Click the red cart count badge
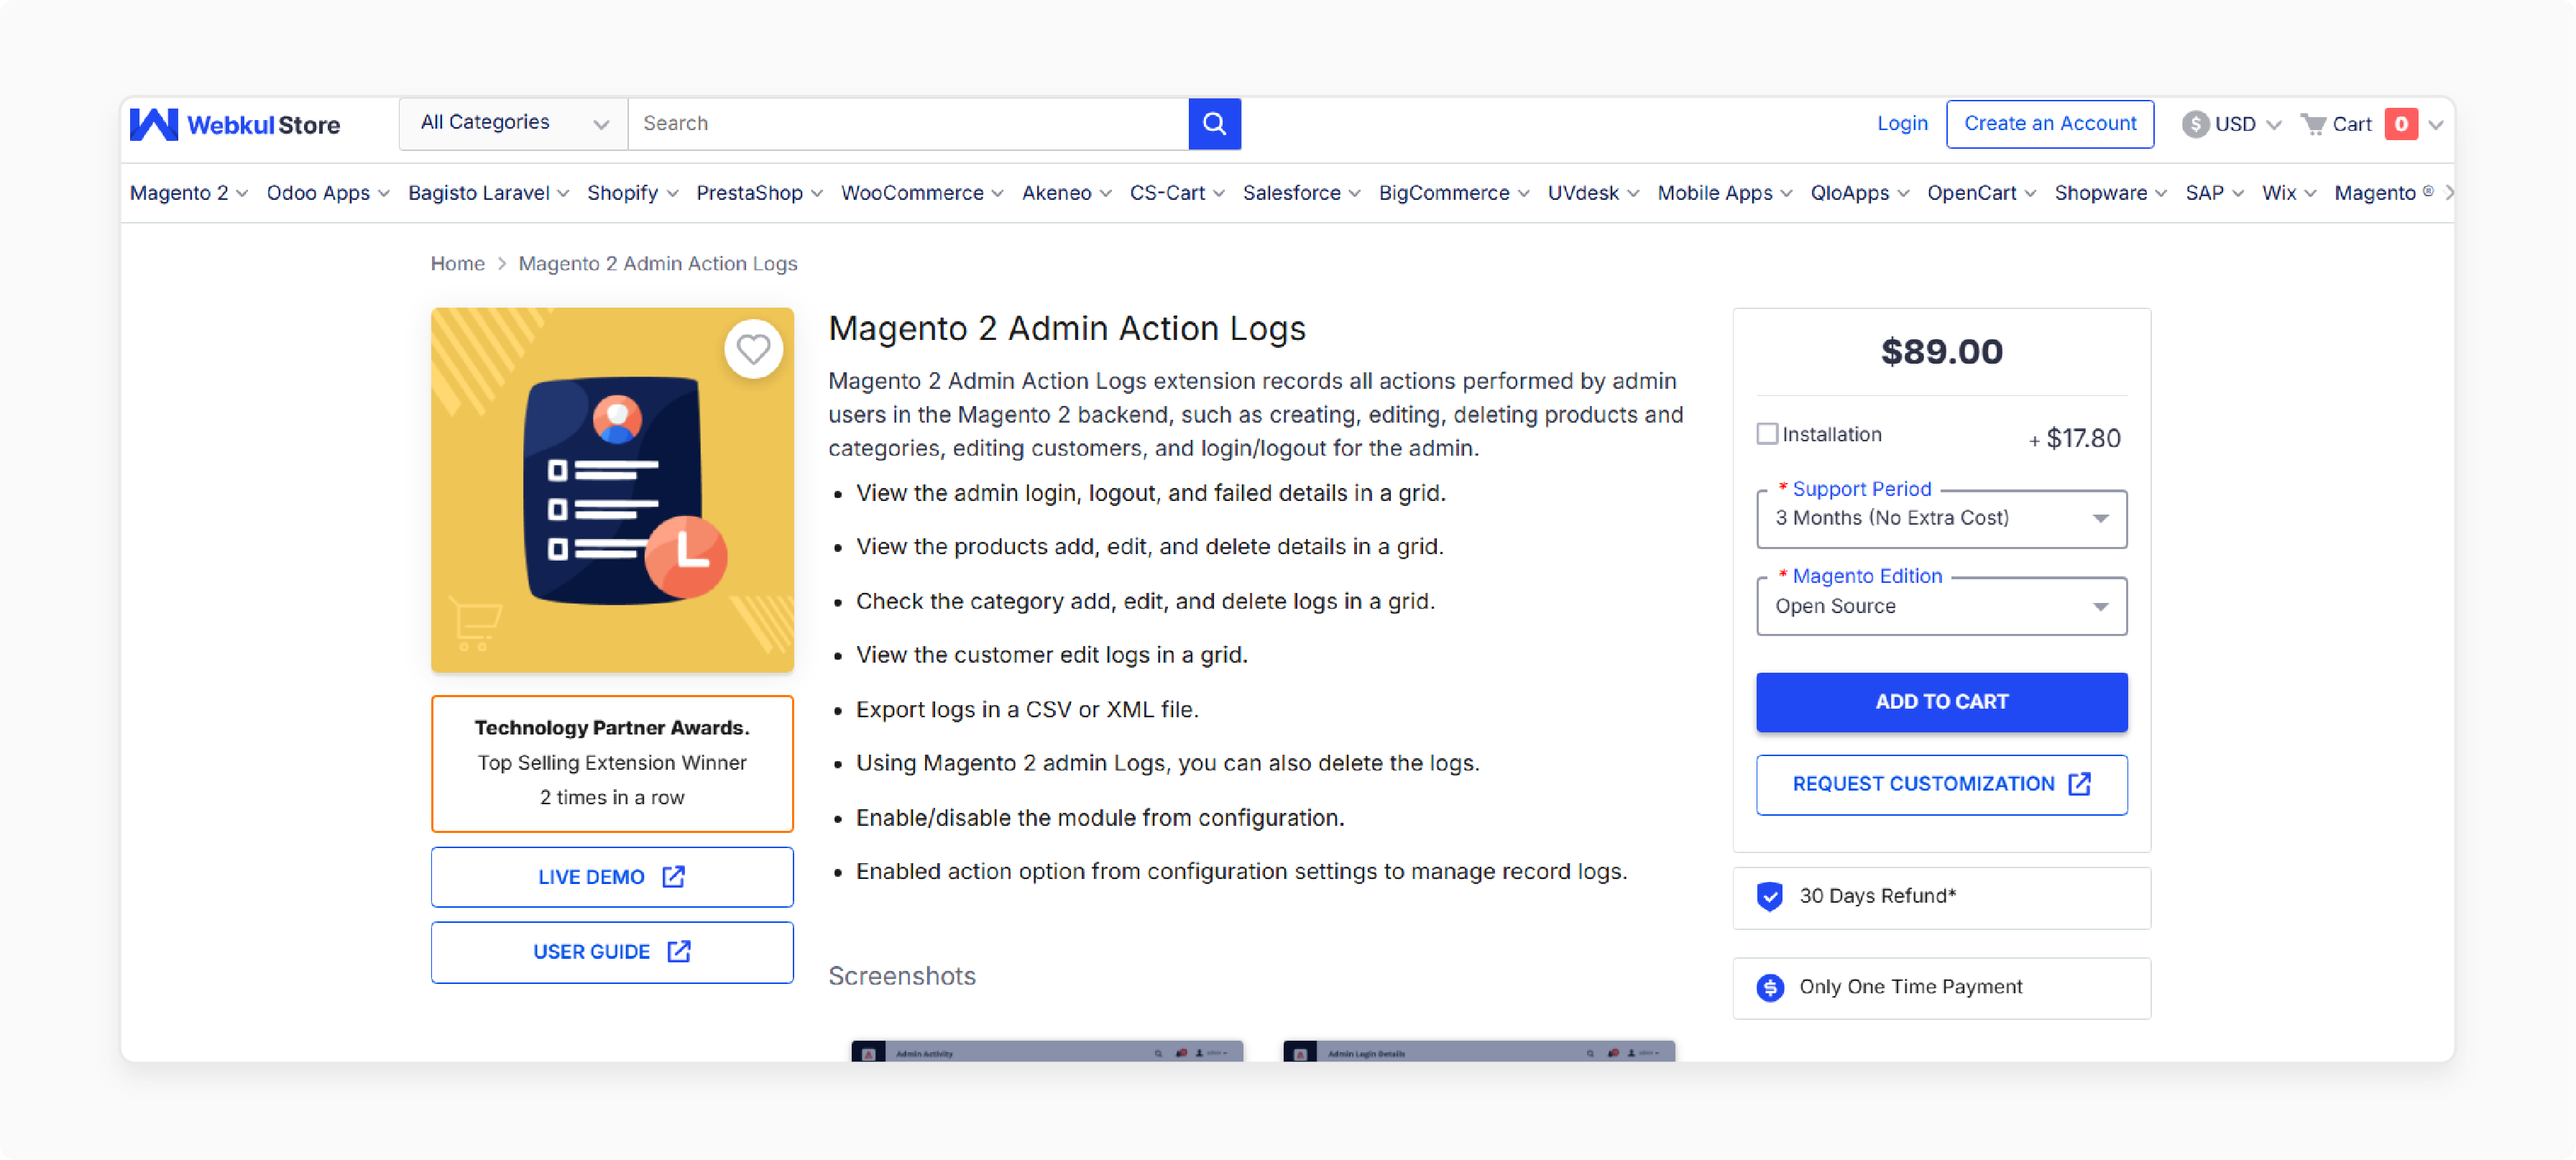Image resolution: width=2576 pixels, height=1160 pixels. tap(2401, 124)
